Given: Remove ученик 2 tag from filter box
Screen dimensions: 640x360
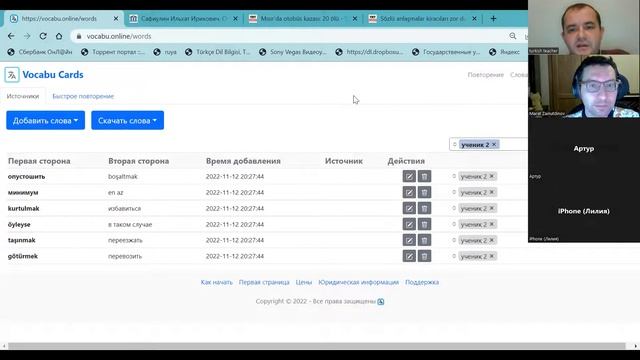Looking at the screenshot, I should pos(494,144).
